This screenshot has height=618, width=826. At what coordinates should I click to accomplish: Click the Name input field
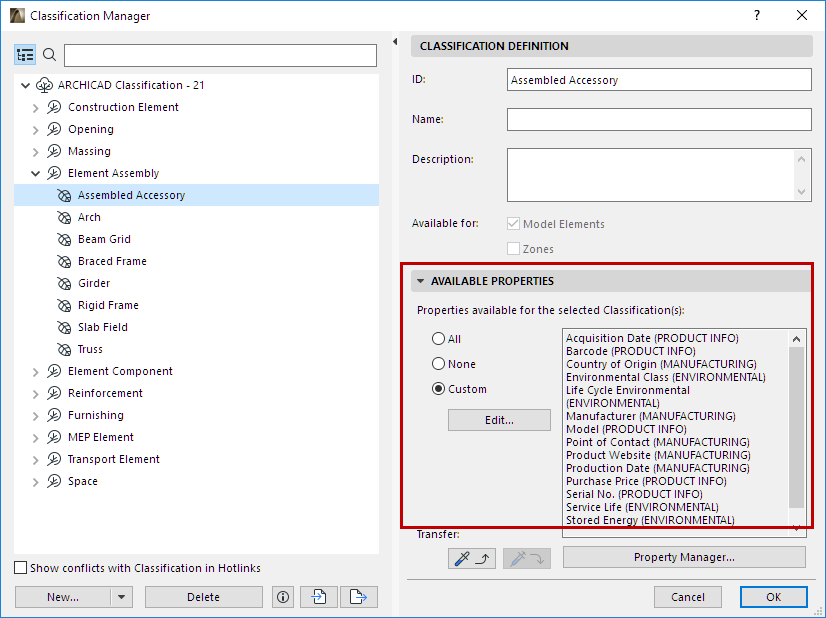coord(659,120)
